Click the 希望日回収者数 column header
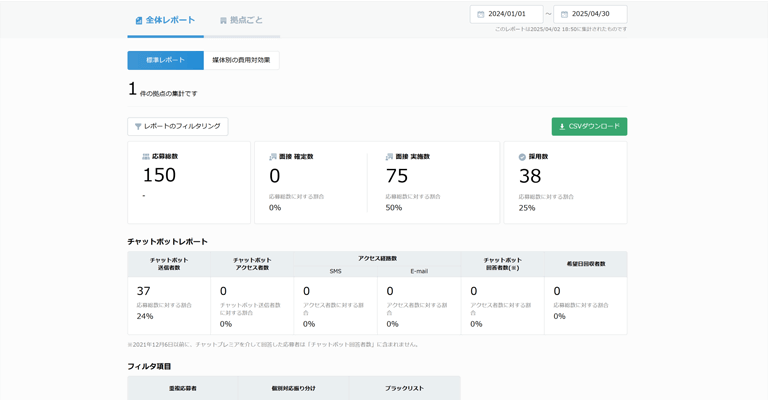 tap(586, 264)
